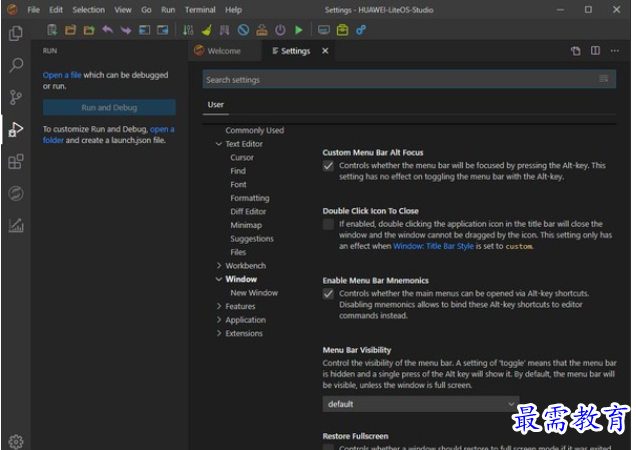Open the chart analysis activity icon
This screenshot has height=450, width=636.
(15, 225)
